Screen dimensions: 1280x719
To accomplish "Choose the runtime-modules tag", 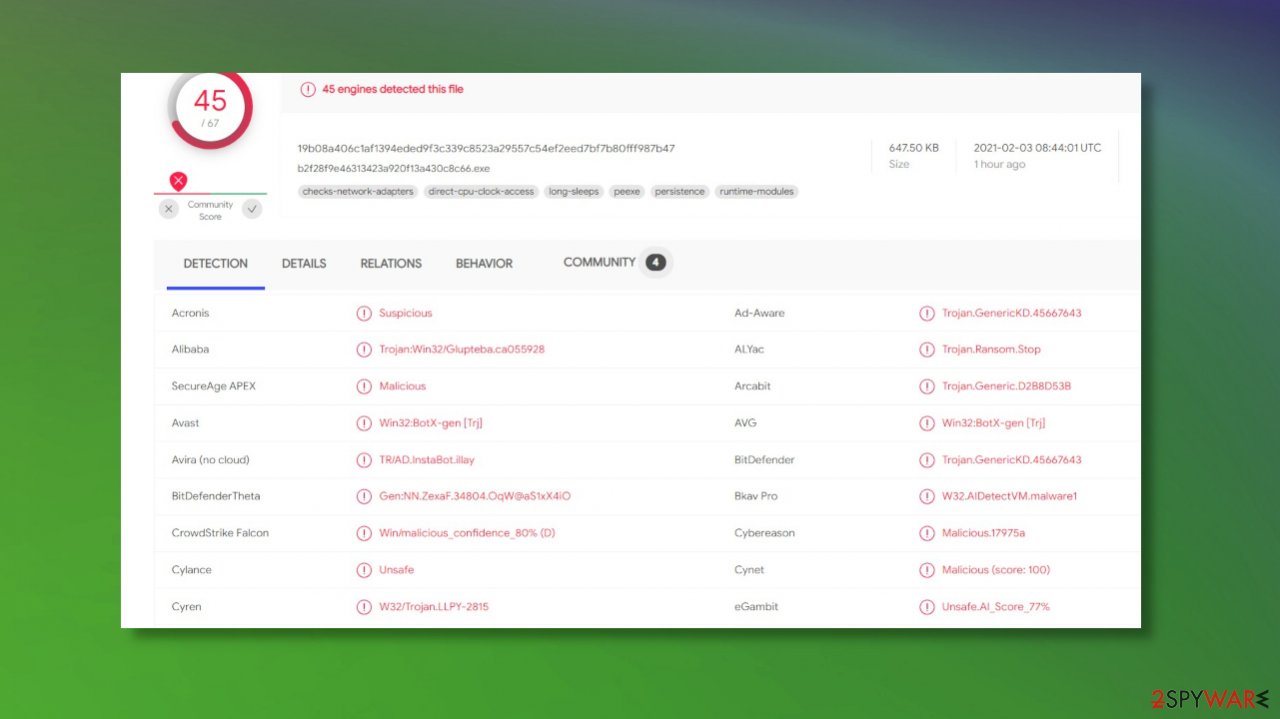I will 757,191.
